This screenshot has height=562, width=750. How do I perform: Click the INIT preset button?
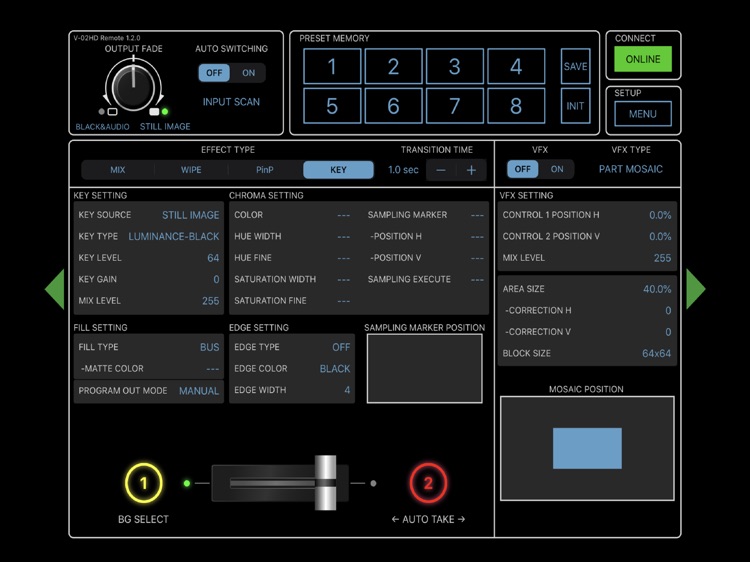(575, 106)
